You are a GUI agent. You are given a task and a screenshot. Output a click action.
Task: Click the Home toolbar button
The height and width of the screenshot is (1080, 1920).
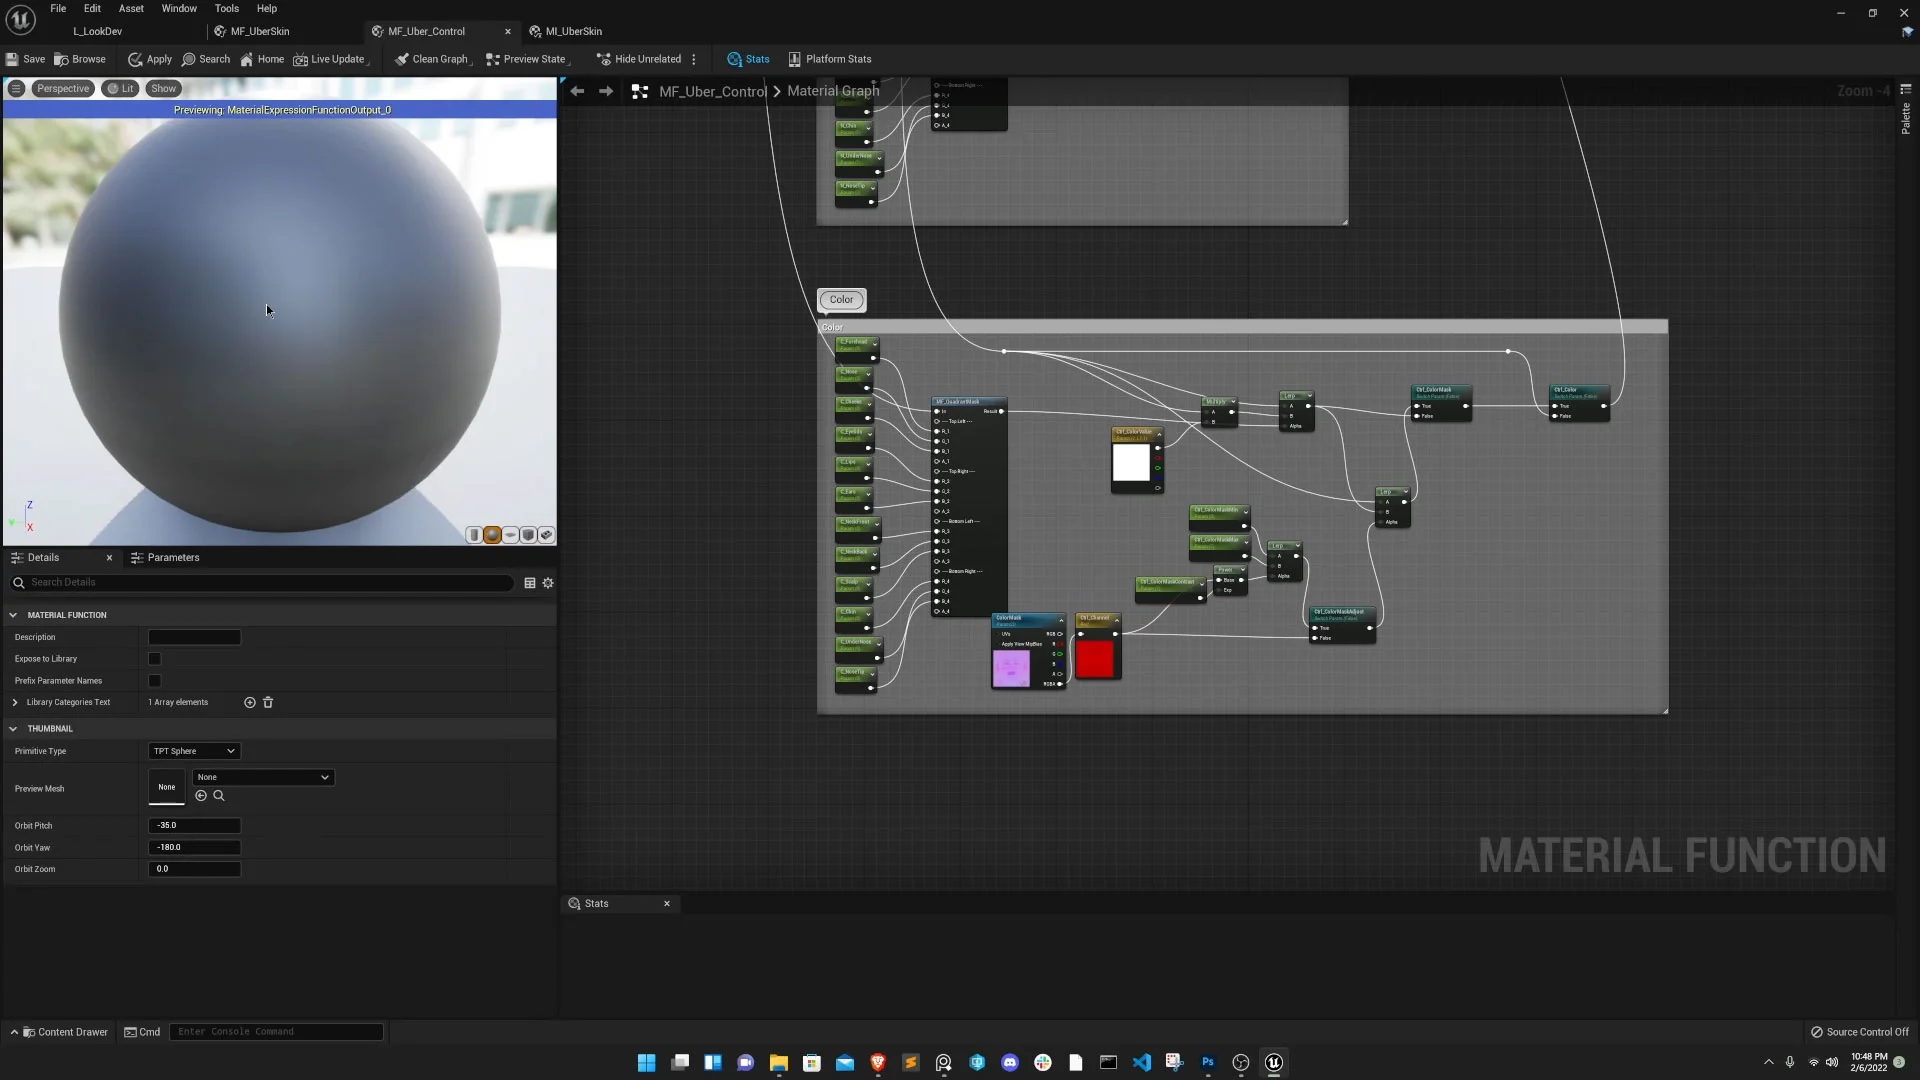[262, 59]
